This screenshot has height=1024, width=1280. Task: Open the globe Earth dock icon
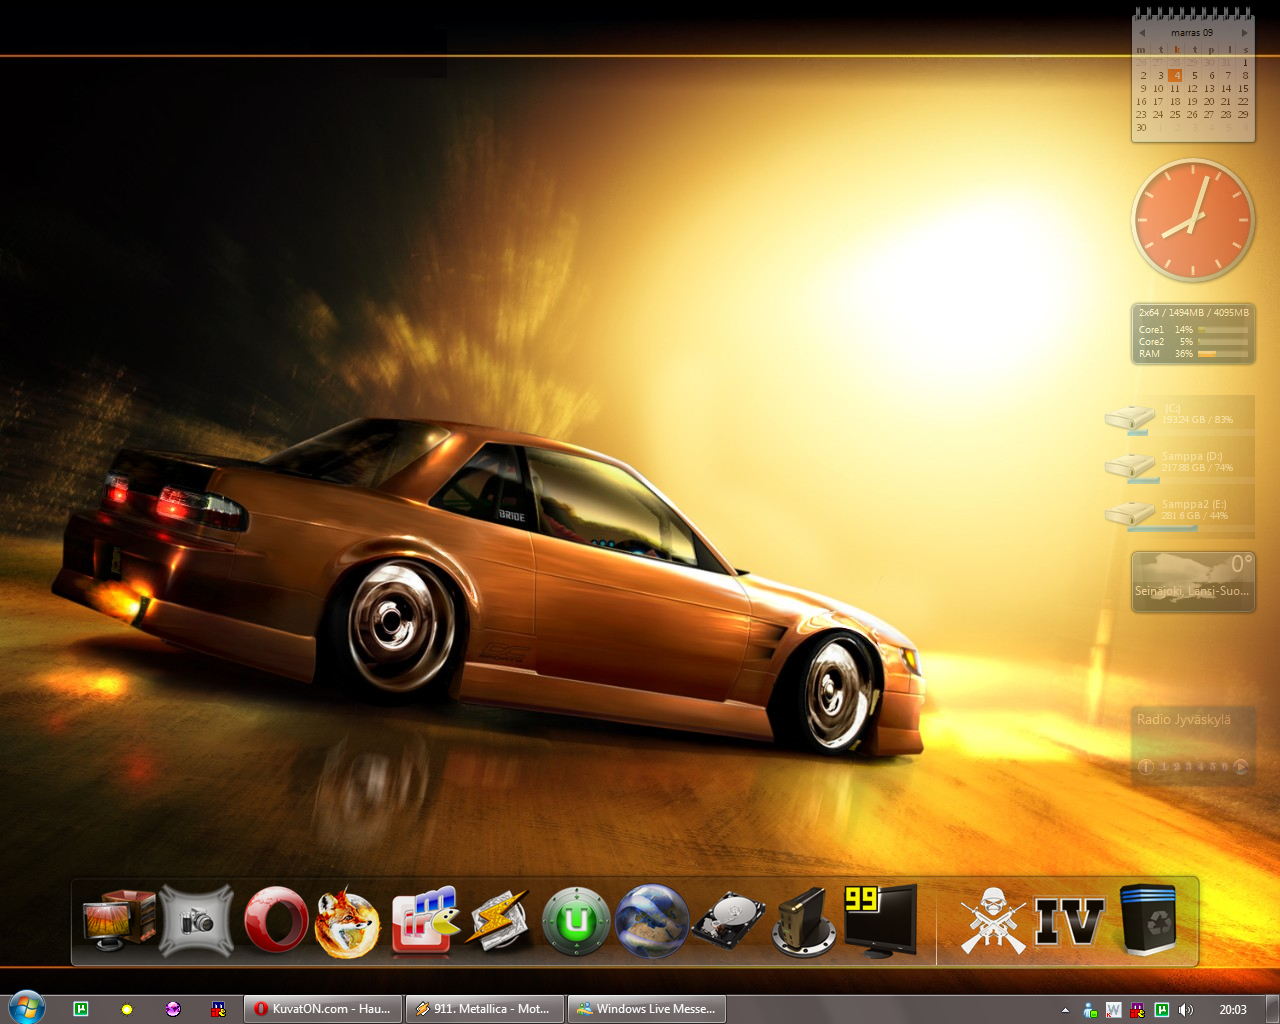tap(651, 921)
